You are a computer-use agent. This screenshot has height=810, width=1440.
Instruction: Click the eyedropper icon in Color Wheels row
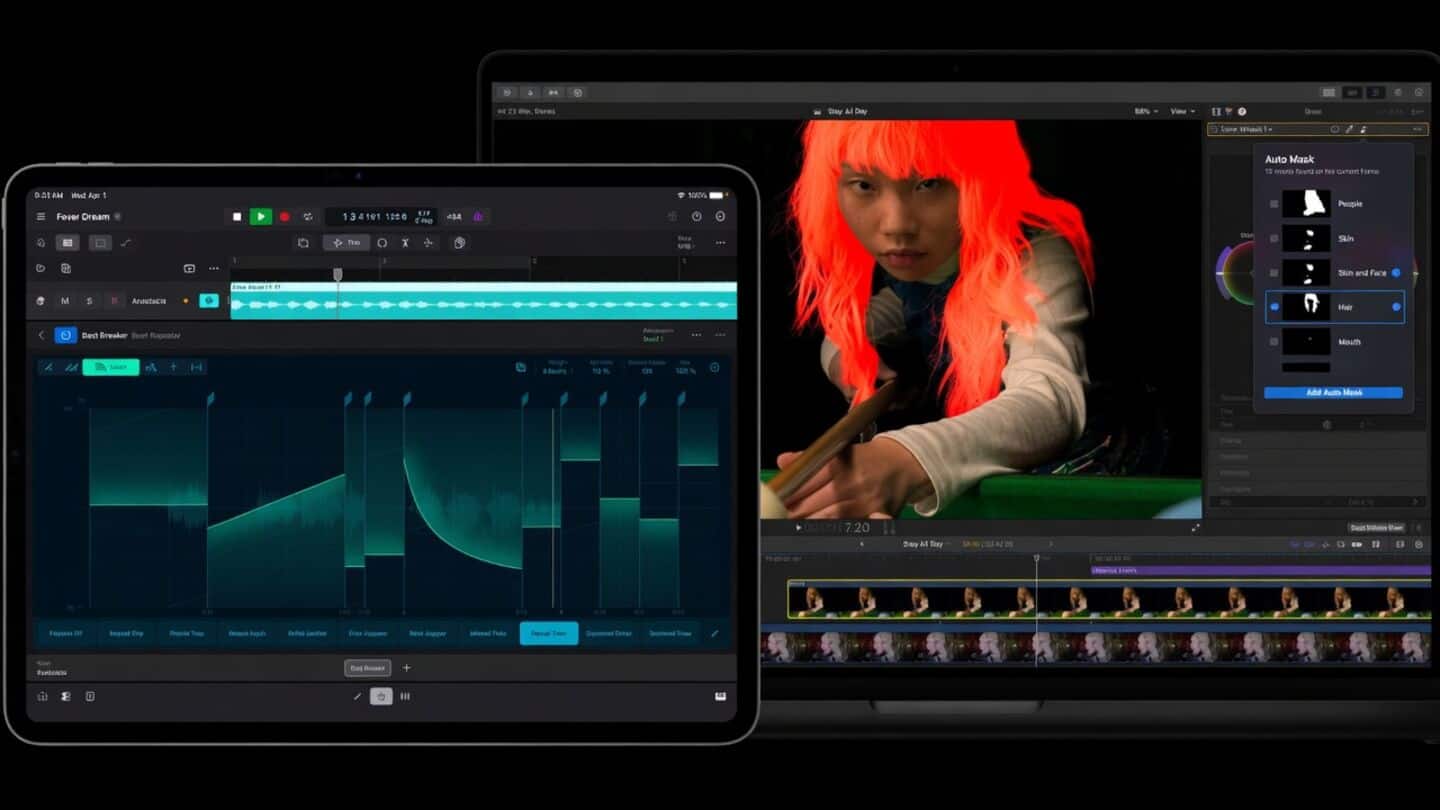pyautogui.click(x=1348, y=129)
